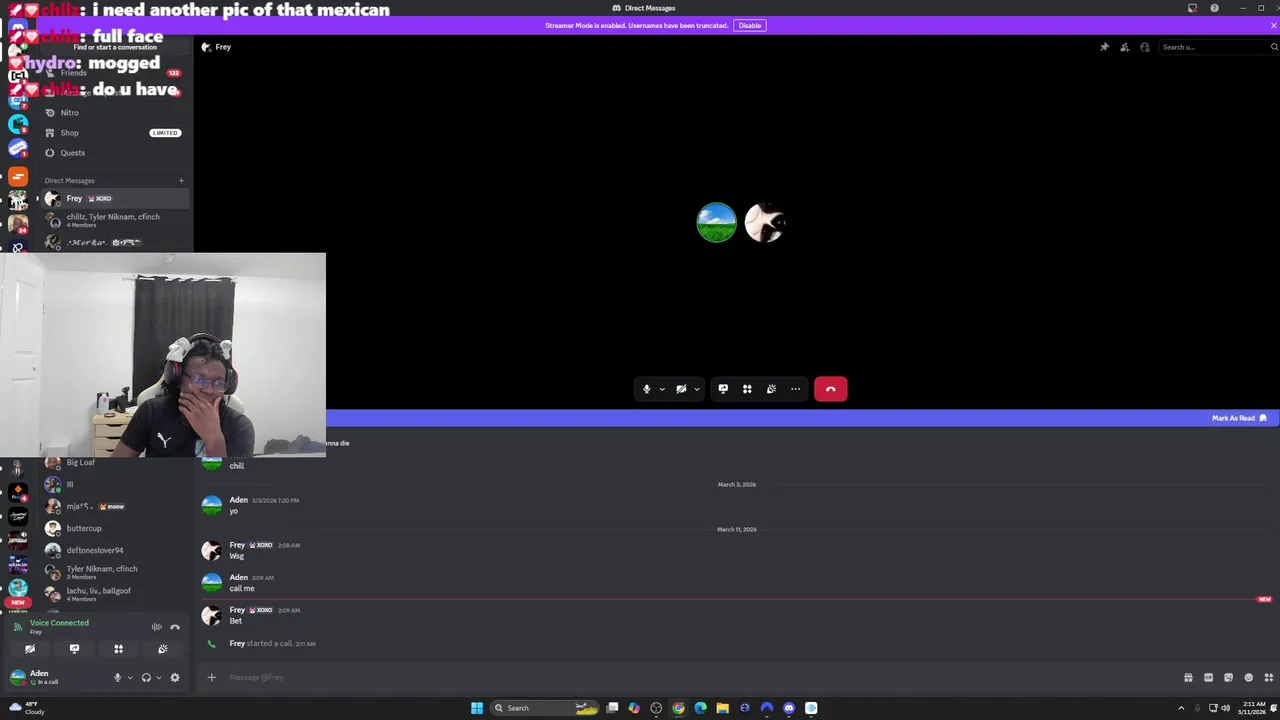This screenshot has height=720, width=1280.
Task: Click Mark As Read on the blue bar
Action: point(1239,418)
